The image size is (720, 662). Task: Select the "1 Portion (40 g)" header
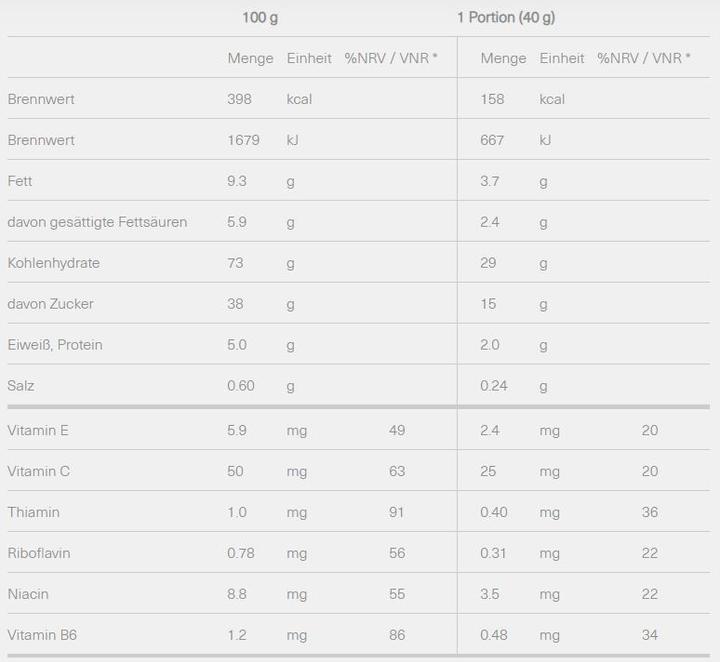click(506, 18)
